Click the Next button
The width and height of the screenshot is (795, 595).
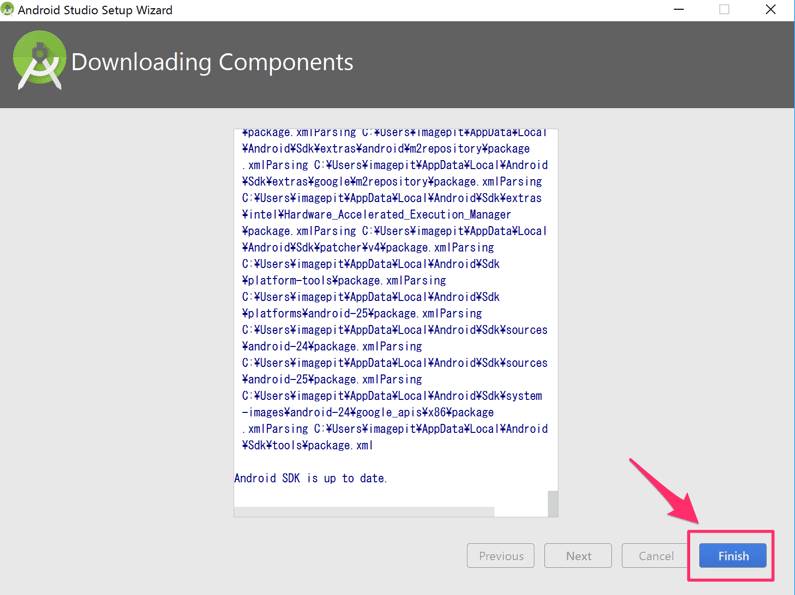pyautogui.click(x=578, y=555)
